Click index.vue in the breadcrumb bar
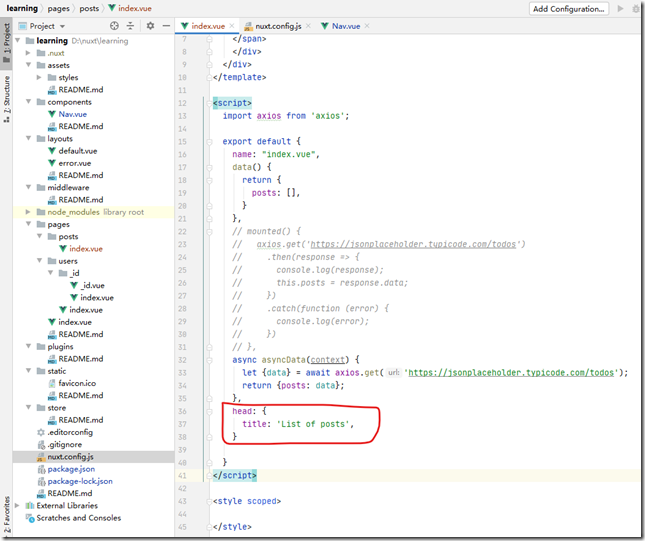The image size is (645, 541). click(135, 8)
